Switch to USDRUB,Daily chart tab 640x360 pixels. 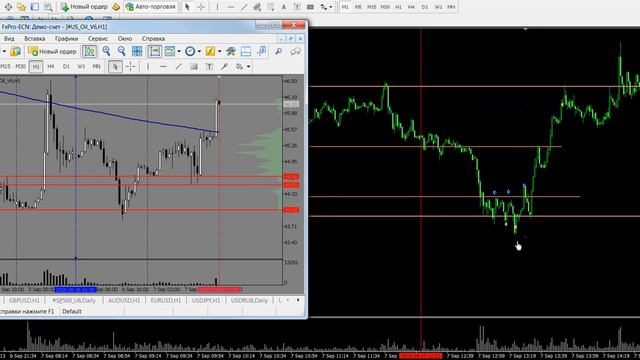(249, 300)
